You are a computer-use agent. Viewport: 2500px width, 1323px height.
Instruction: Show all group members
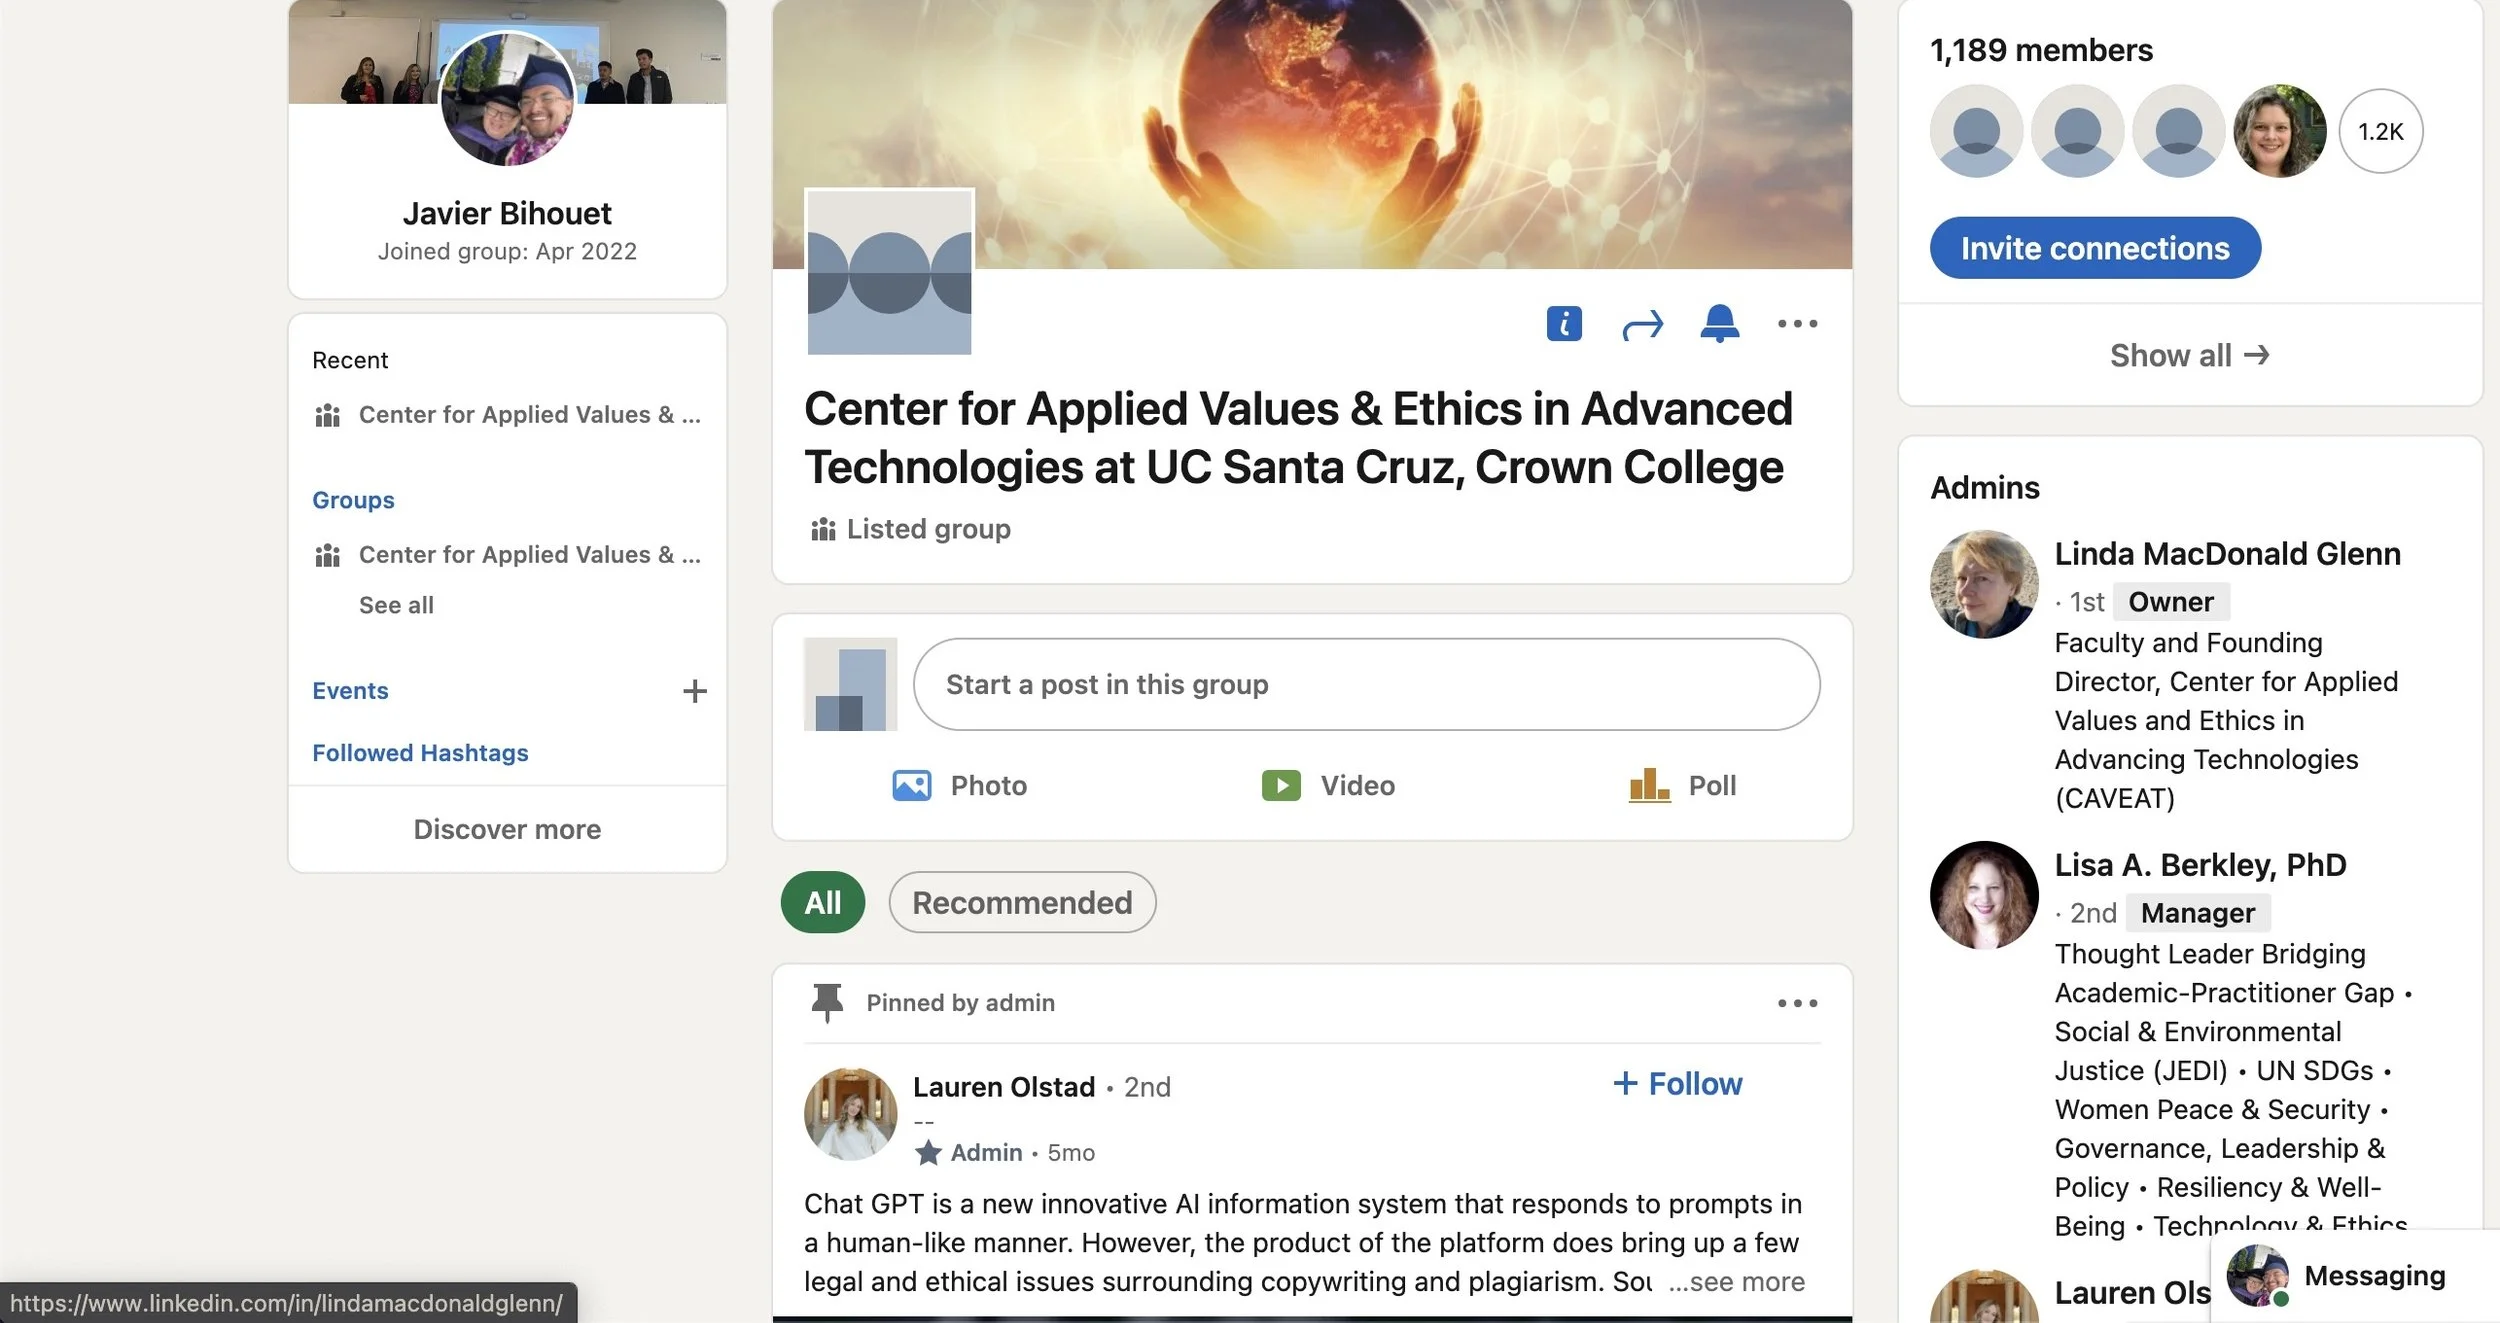click(2189, 355)
